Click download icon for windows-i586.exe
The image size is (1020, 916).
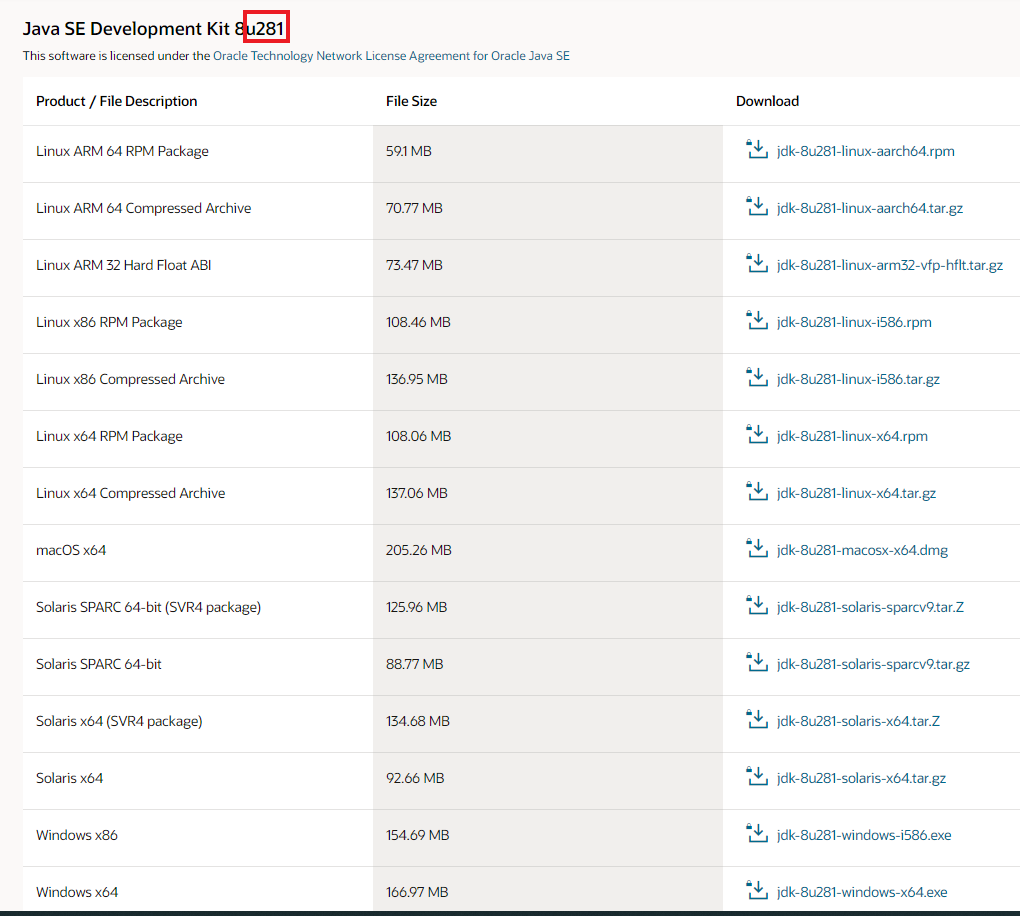coord(757,833)
